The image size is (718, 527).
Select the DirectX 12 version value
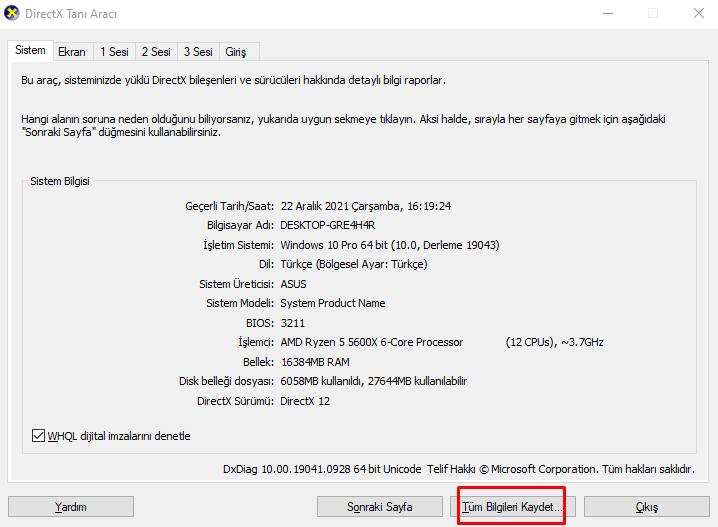305,401
